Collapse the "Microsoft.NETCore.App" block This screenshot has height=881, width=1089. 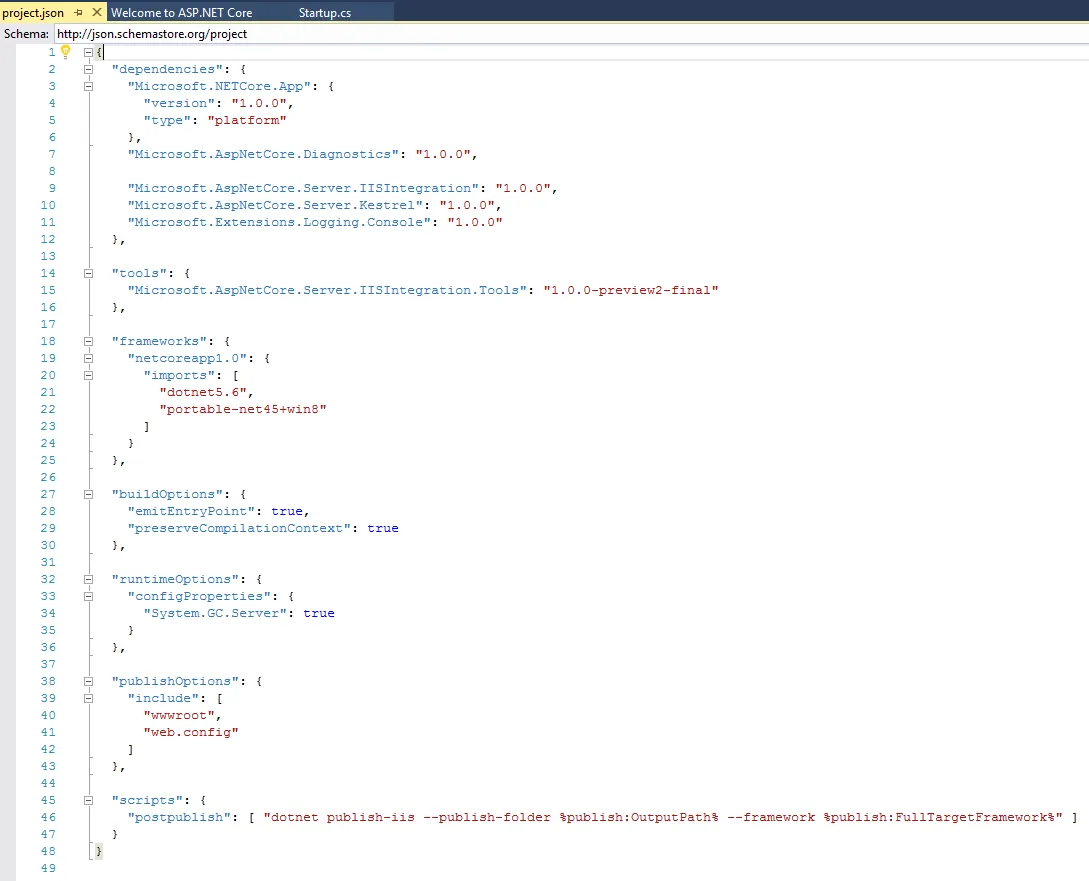(88, 86)
